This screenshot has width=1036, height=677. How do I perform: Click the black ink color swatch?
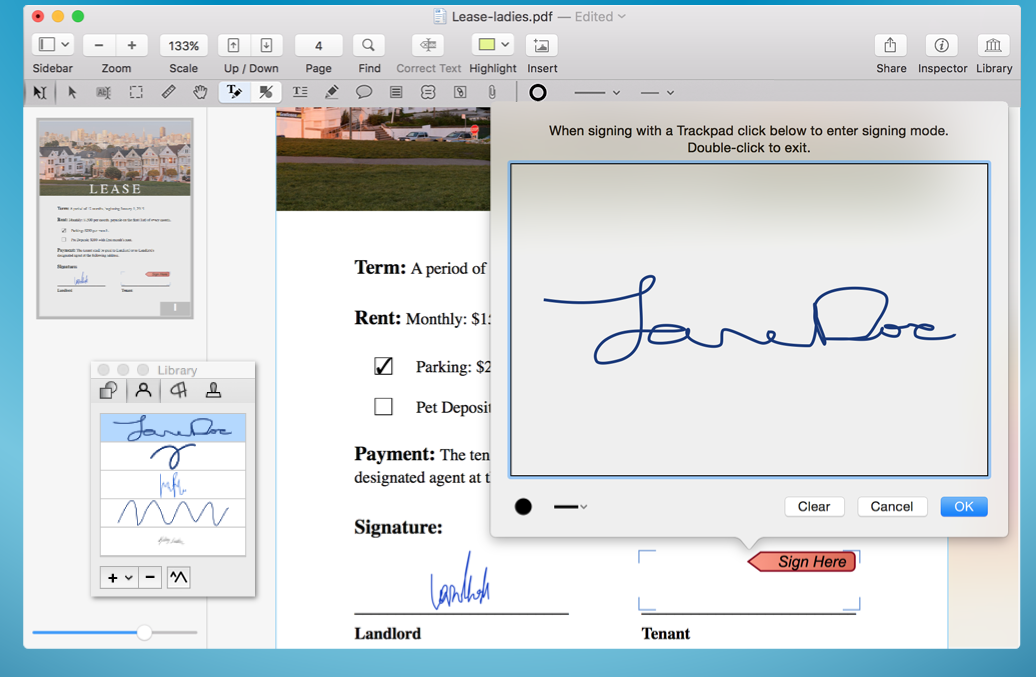[x=523, y=507]
